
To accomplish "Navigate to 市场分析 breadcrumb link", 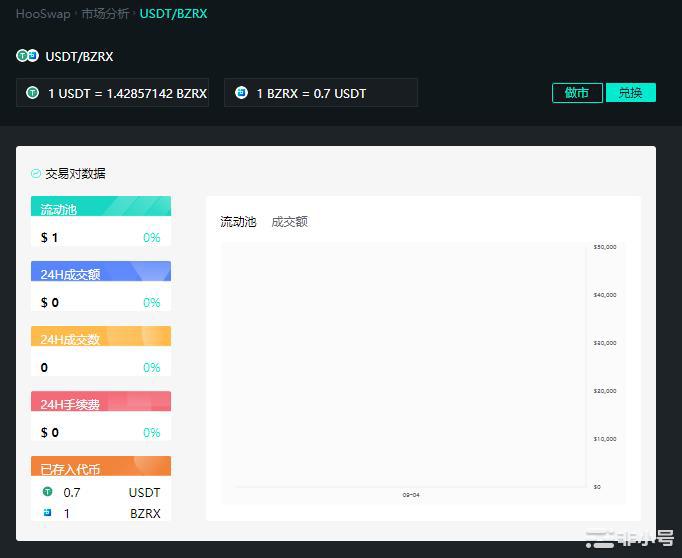I will coord(105,14).
